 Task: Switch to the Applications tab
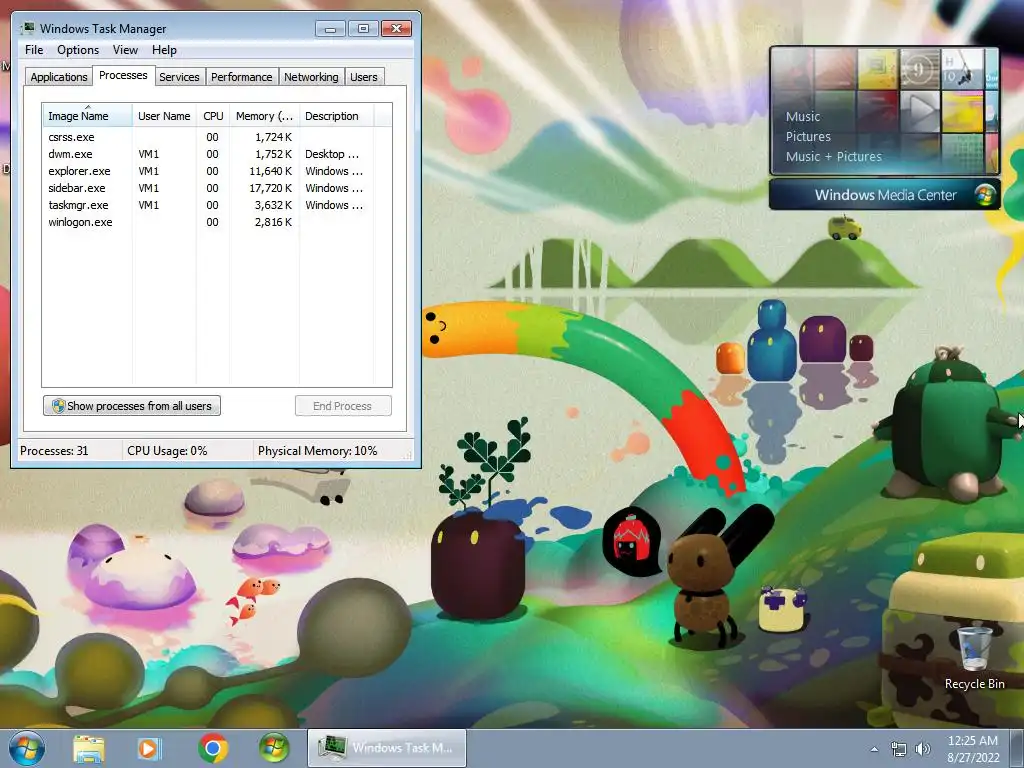coord(59,77)
